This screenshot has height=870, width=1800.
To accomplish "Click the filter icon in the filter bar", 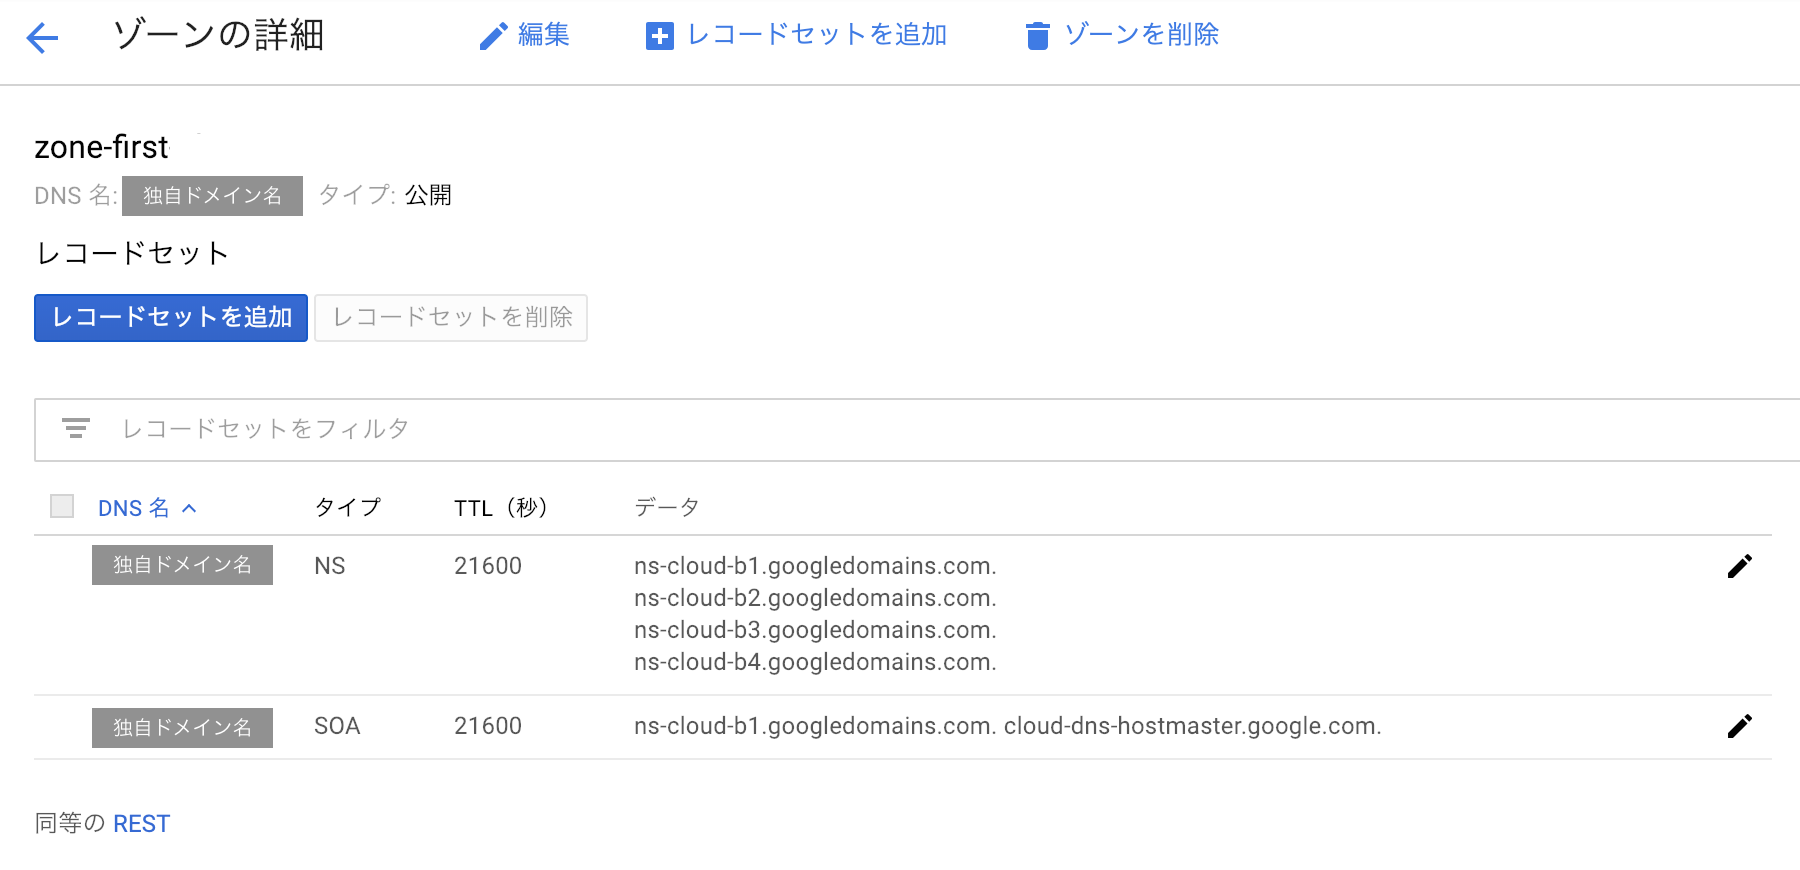I will (x=76, y=428).
